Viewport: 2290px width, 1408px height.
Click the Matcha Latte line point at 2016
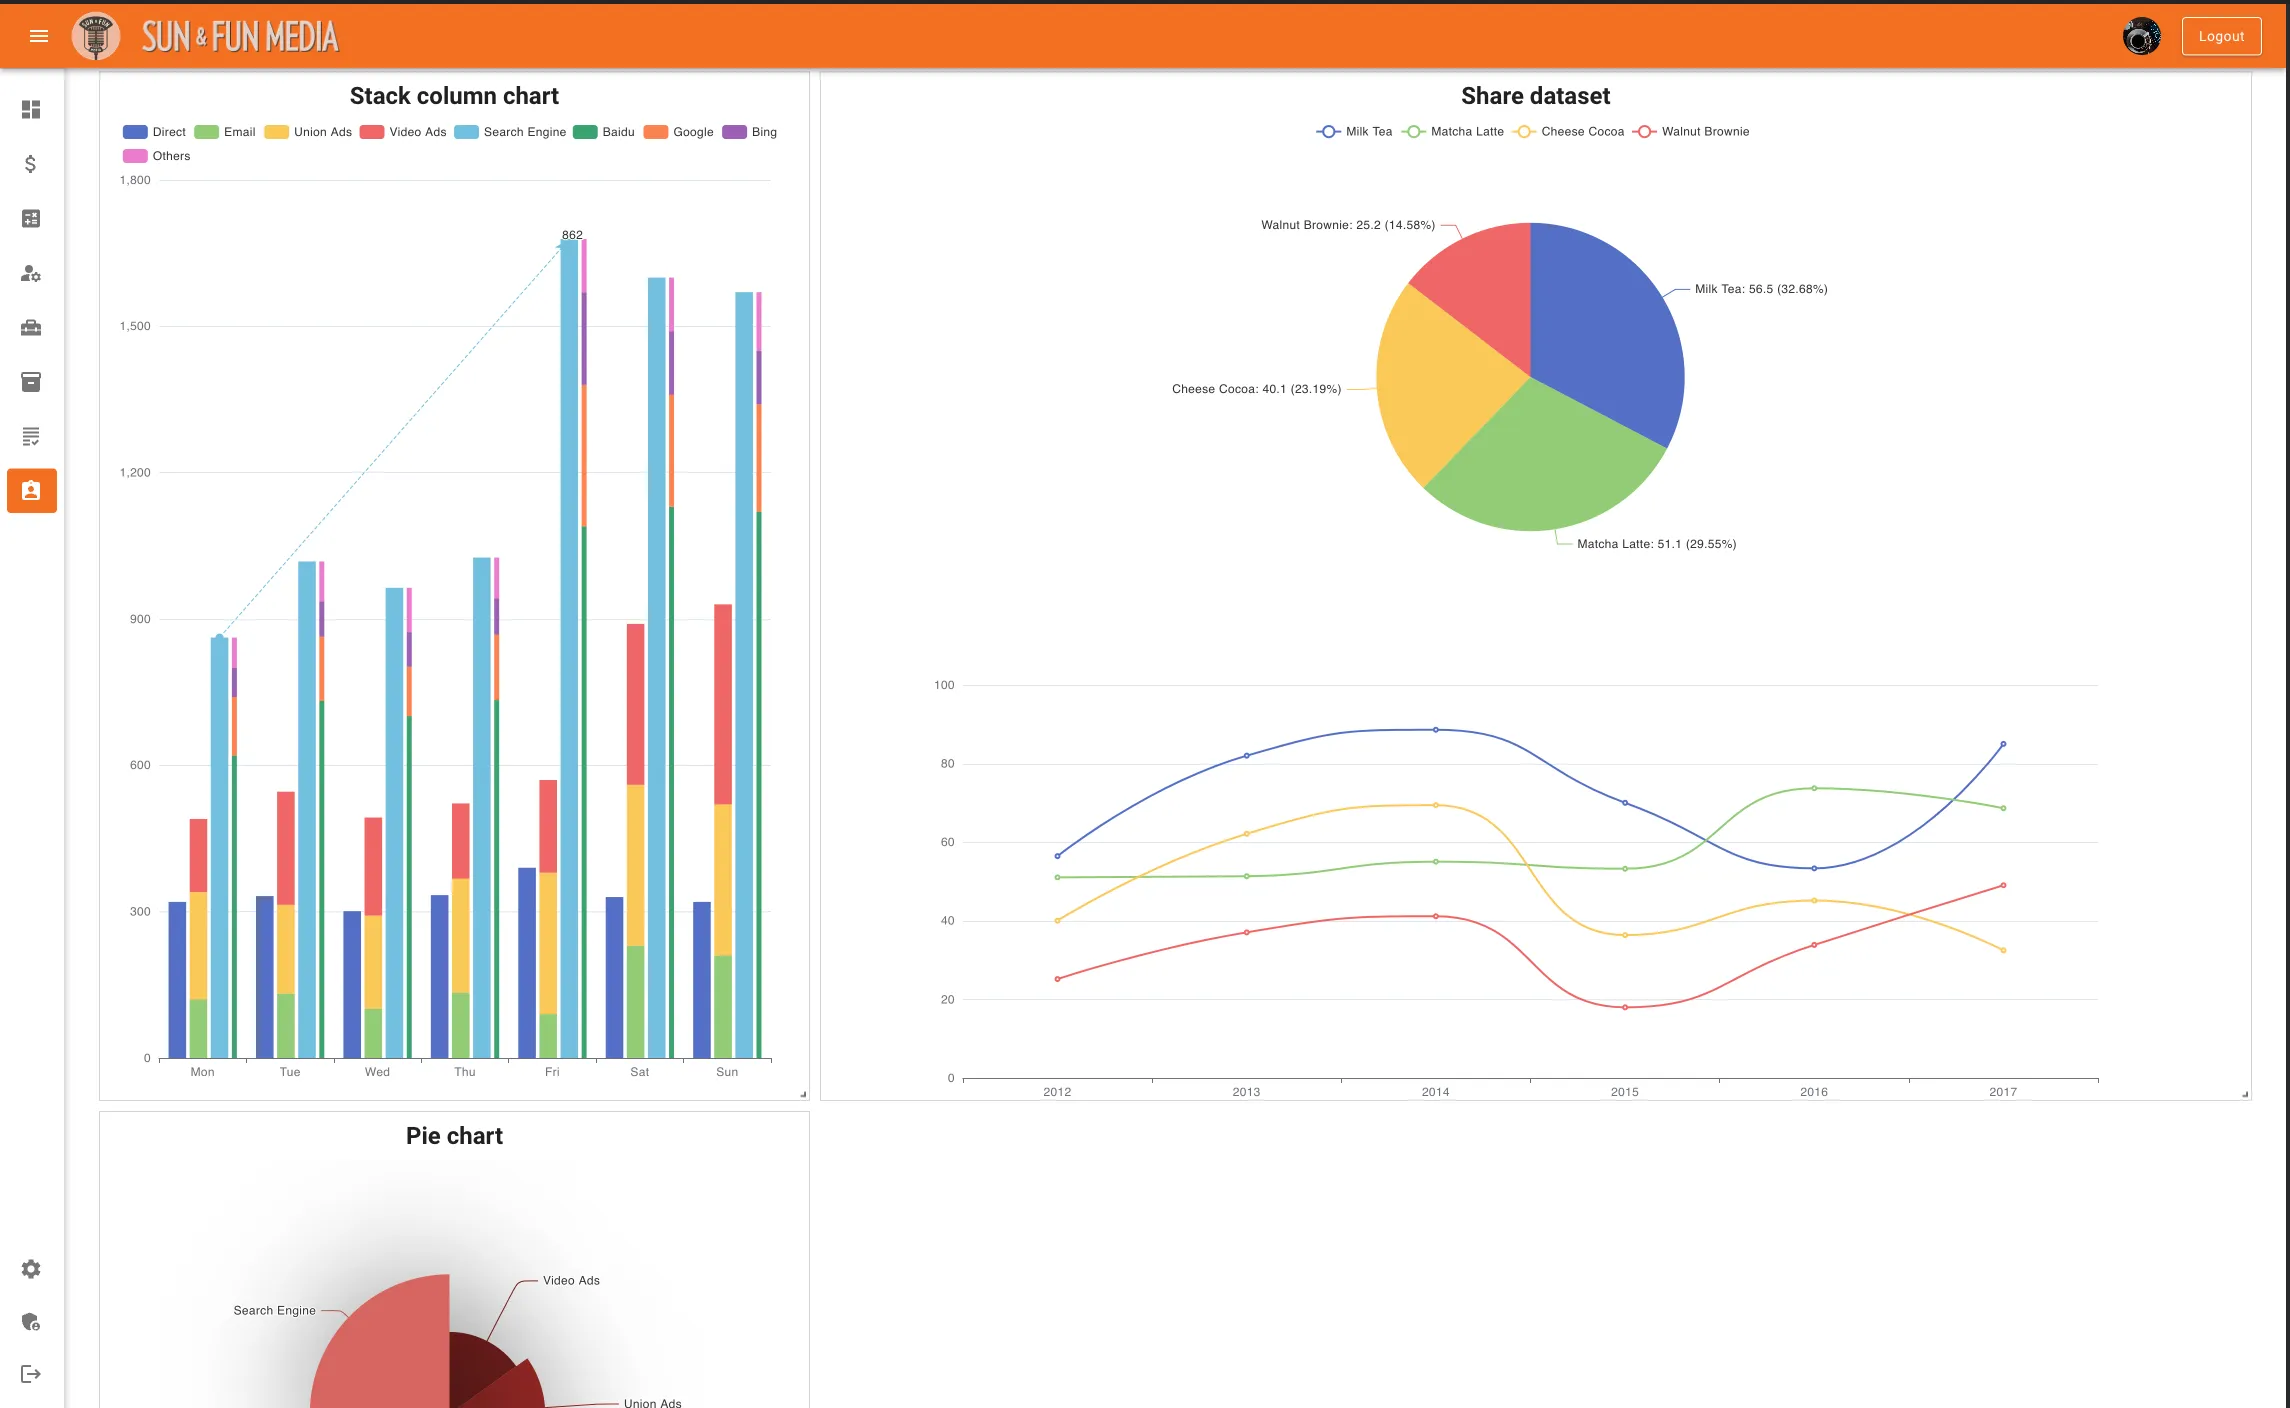(1814, 788)
